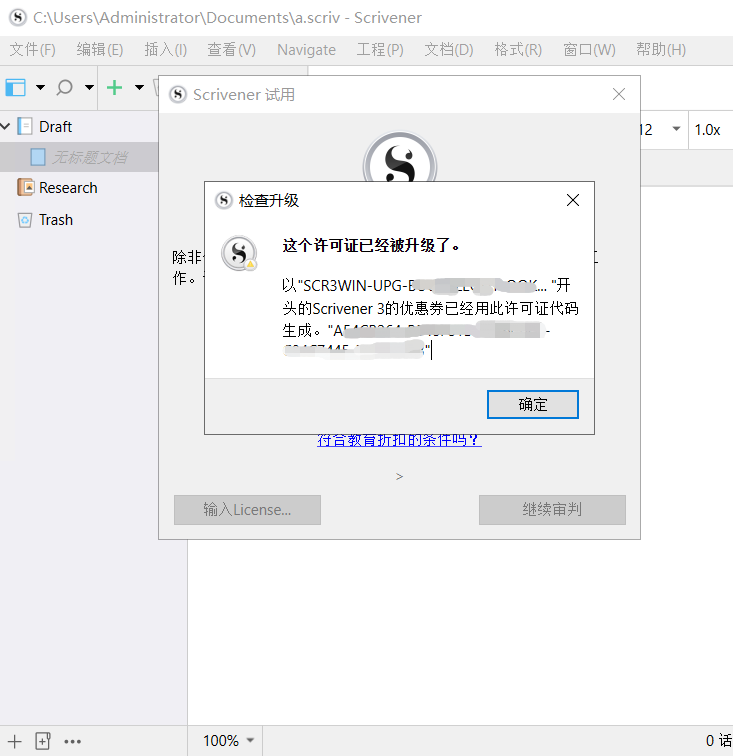
Task: Open the 查看(V) menu
Action: click(x=231, y=50)
